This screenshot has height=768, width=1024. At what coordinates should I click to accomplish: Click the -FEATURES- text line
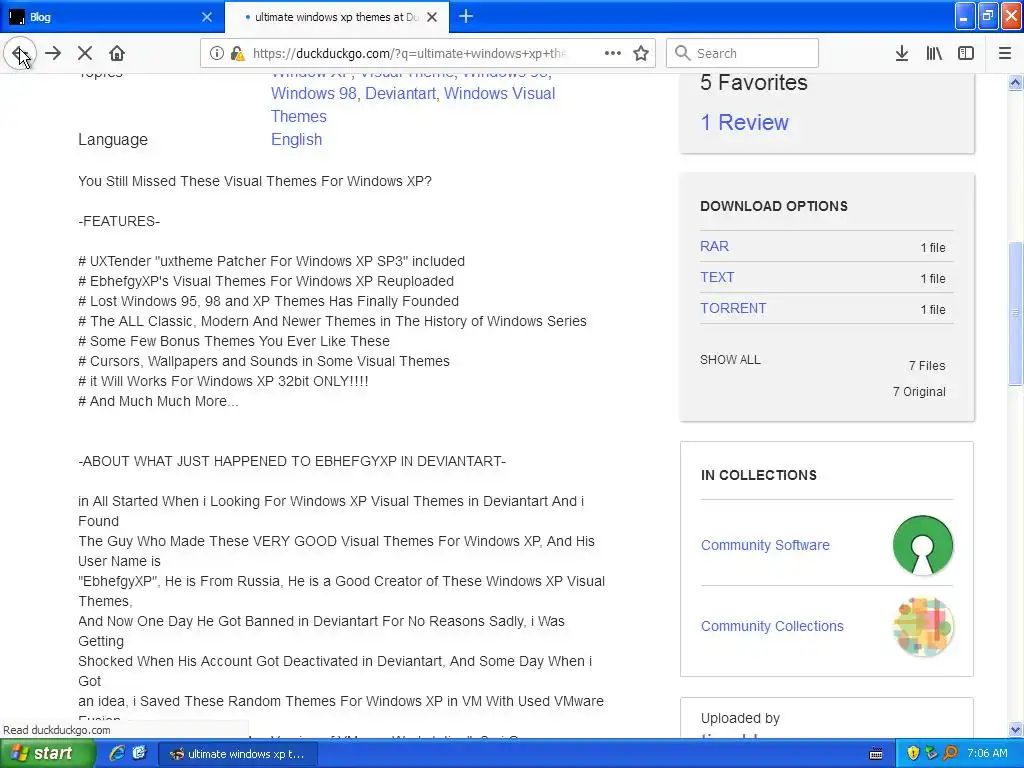(x=119, y=221)
